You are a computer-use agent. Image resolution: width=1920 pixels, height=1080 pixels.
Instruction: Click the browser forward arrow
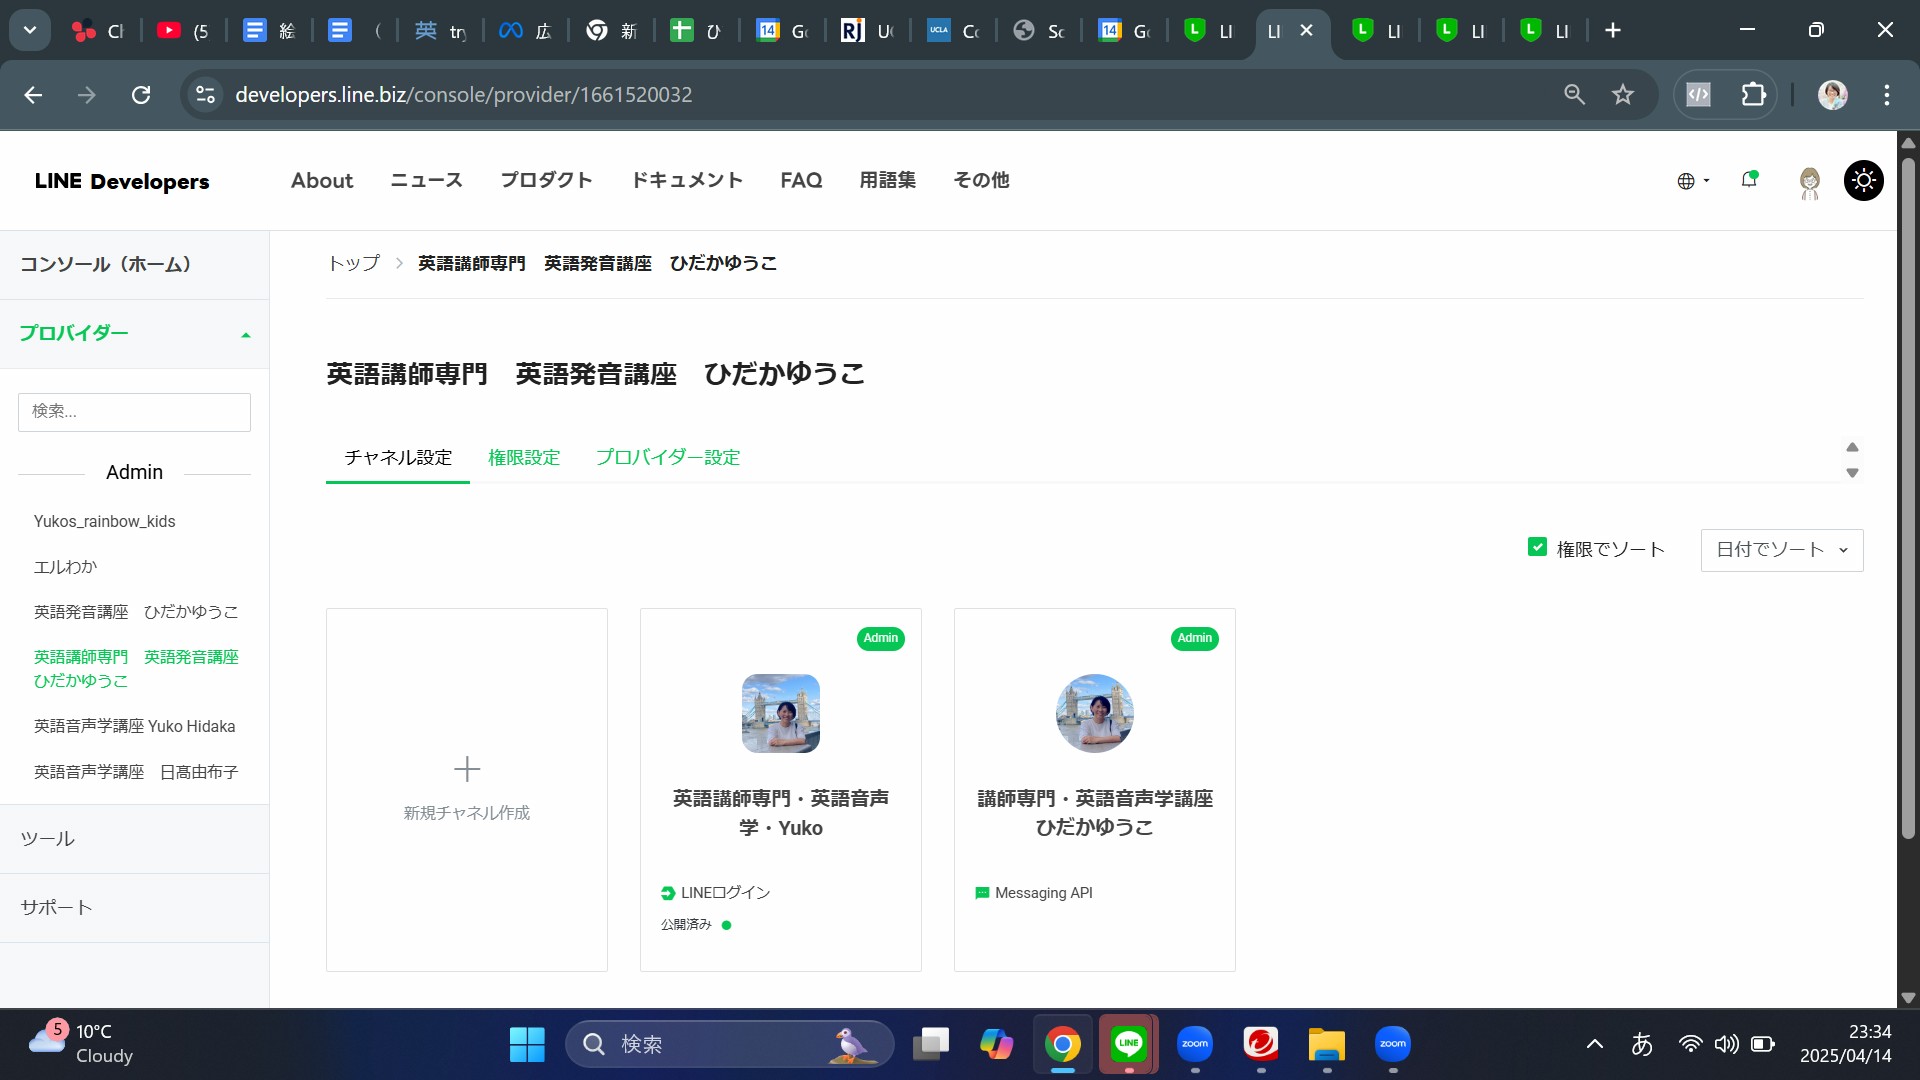[87, 95]
